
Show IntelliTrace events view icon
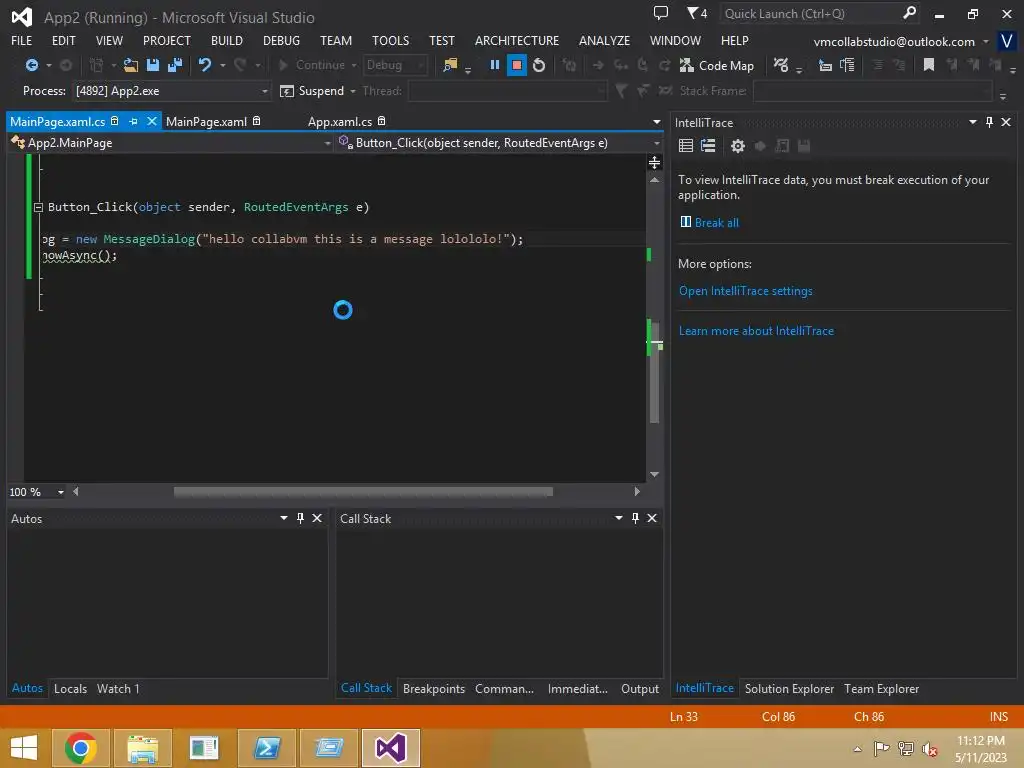pos(686,146)
